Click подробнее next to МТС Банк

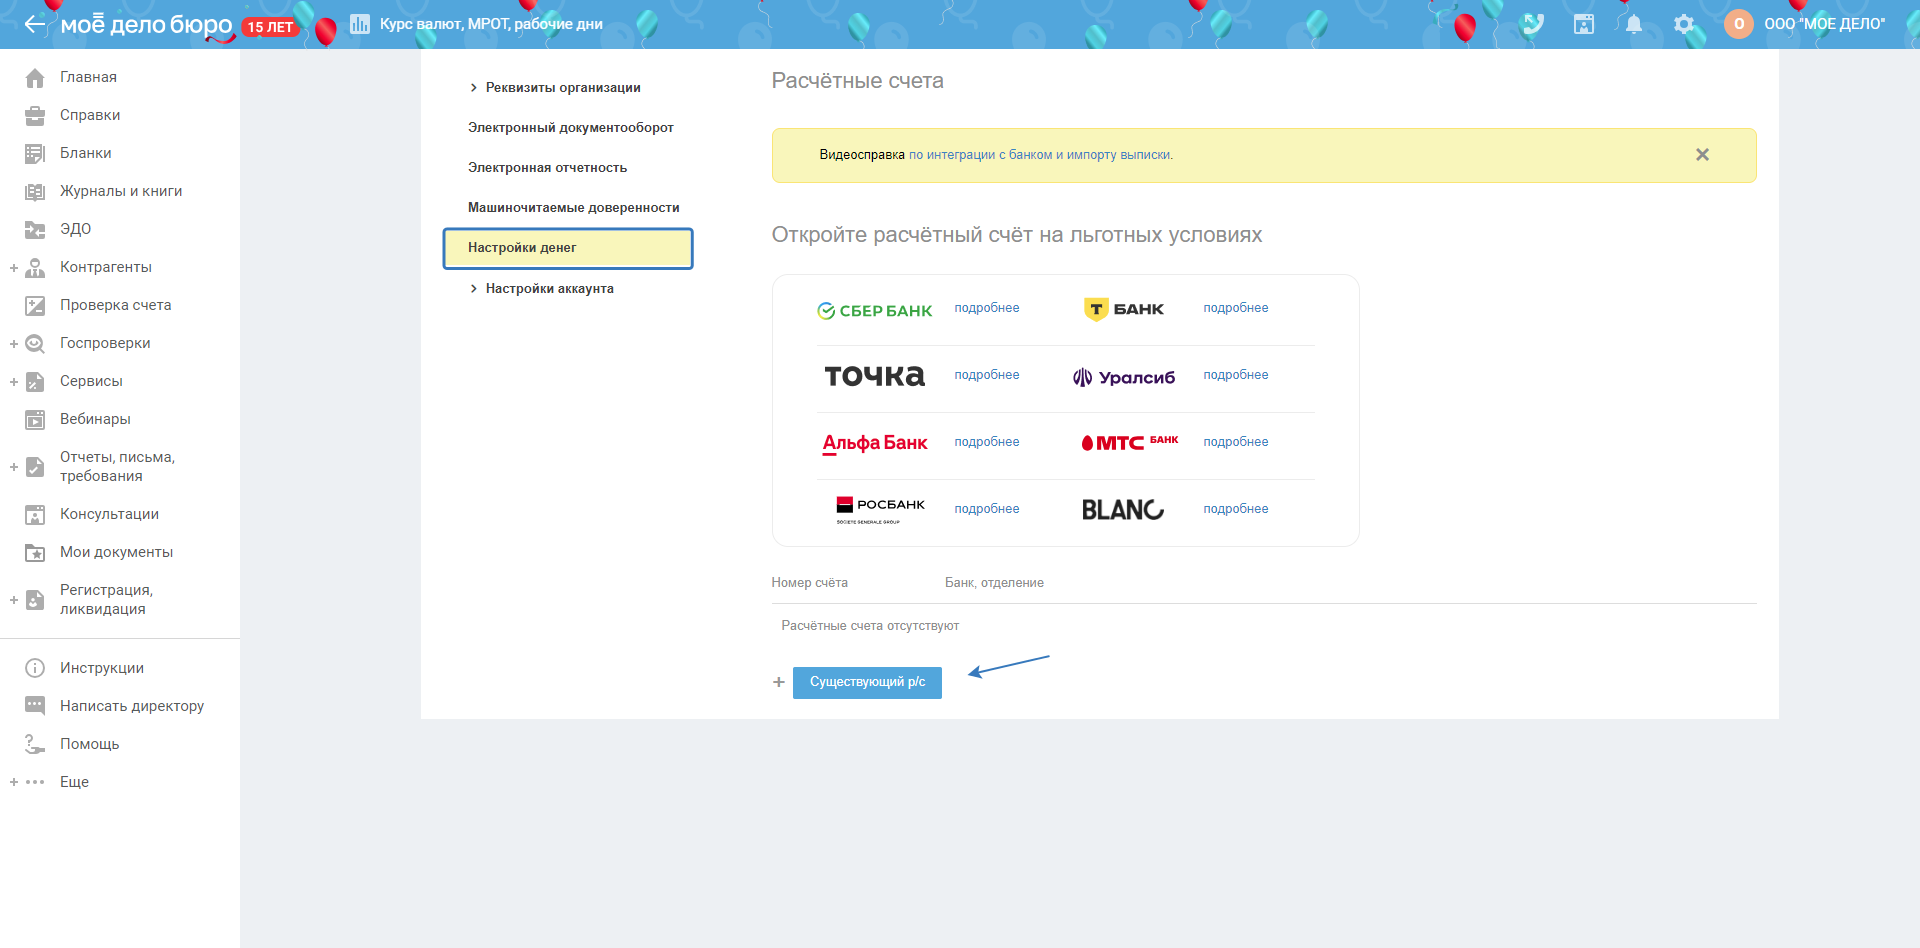1236,442
